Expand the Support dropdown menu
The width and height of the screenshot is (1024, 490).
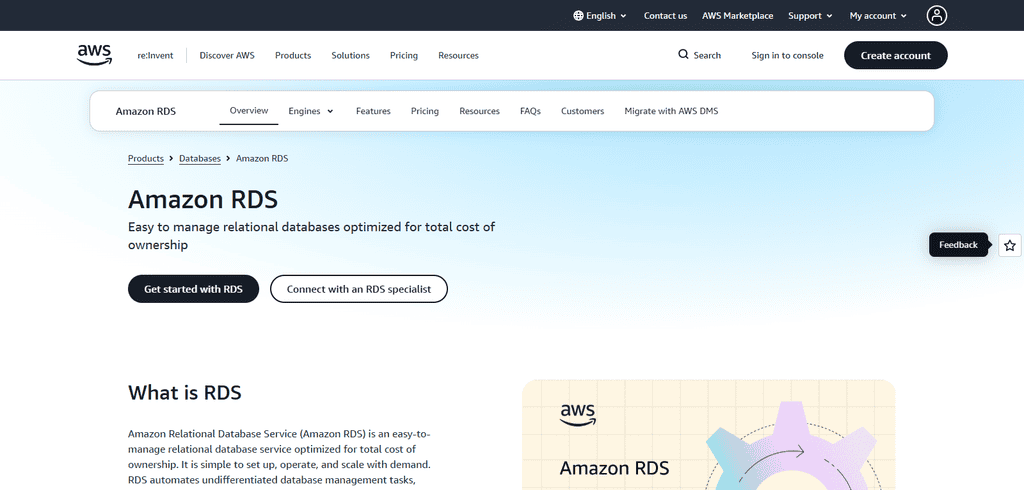point(810,16)
